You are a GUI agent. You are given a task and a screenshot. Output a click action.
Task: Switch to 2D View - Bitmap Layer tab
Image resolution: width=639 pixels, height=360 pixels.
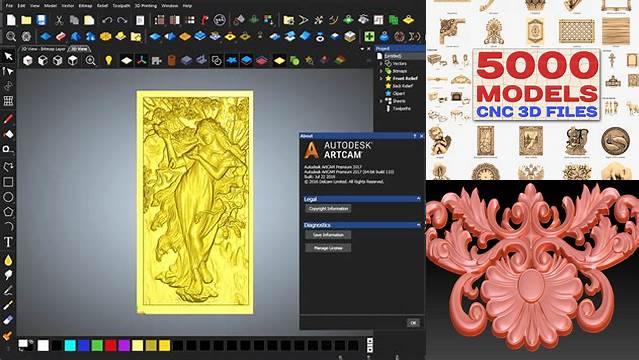click(x=43, y=49)
